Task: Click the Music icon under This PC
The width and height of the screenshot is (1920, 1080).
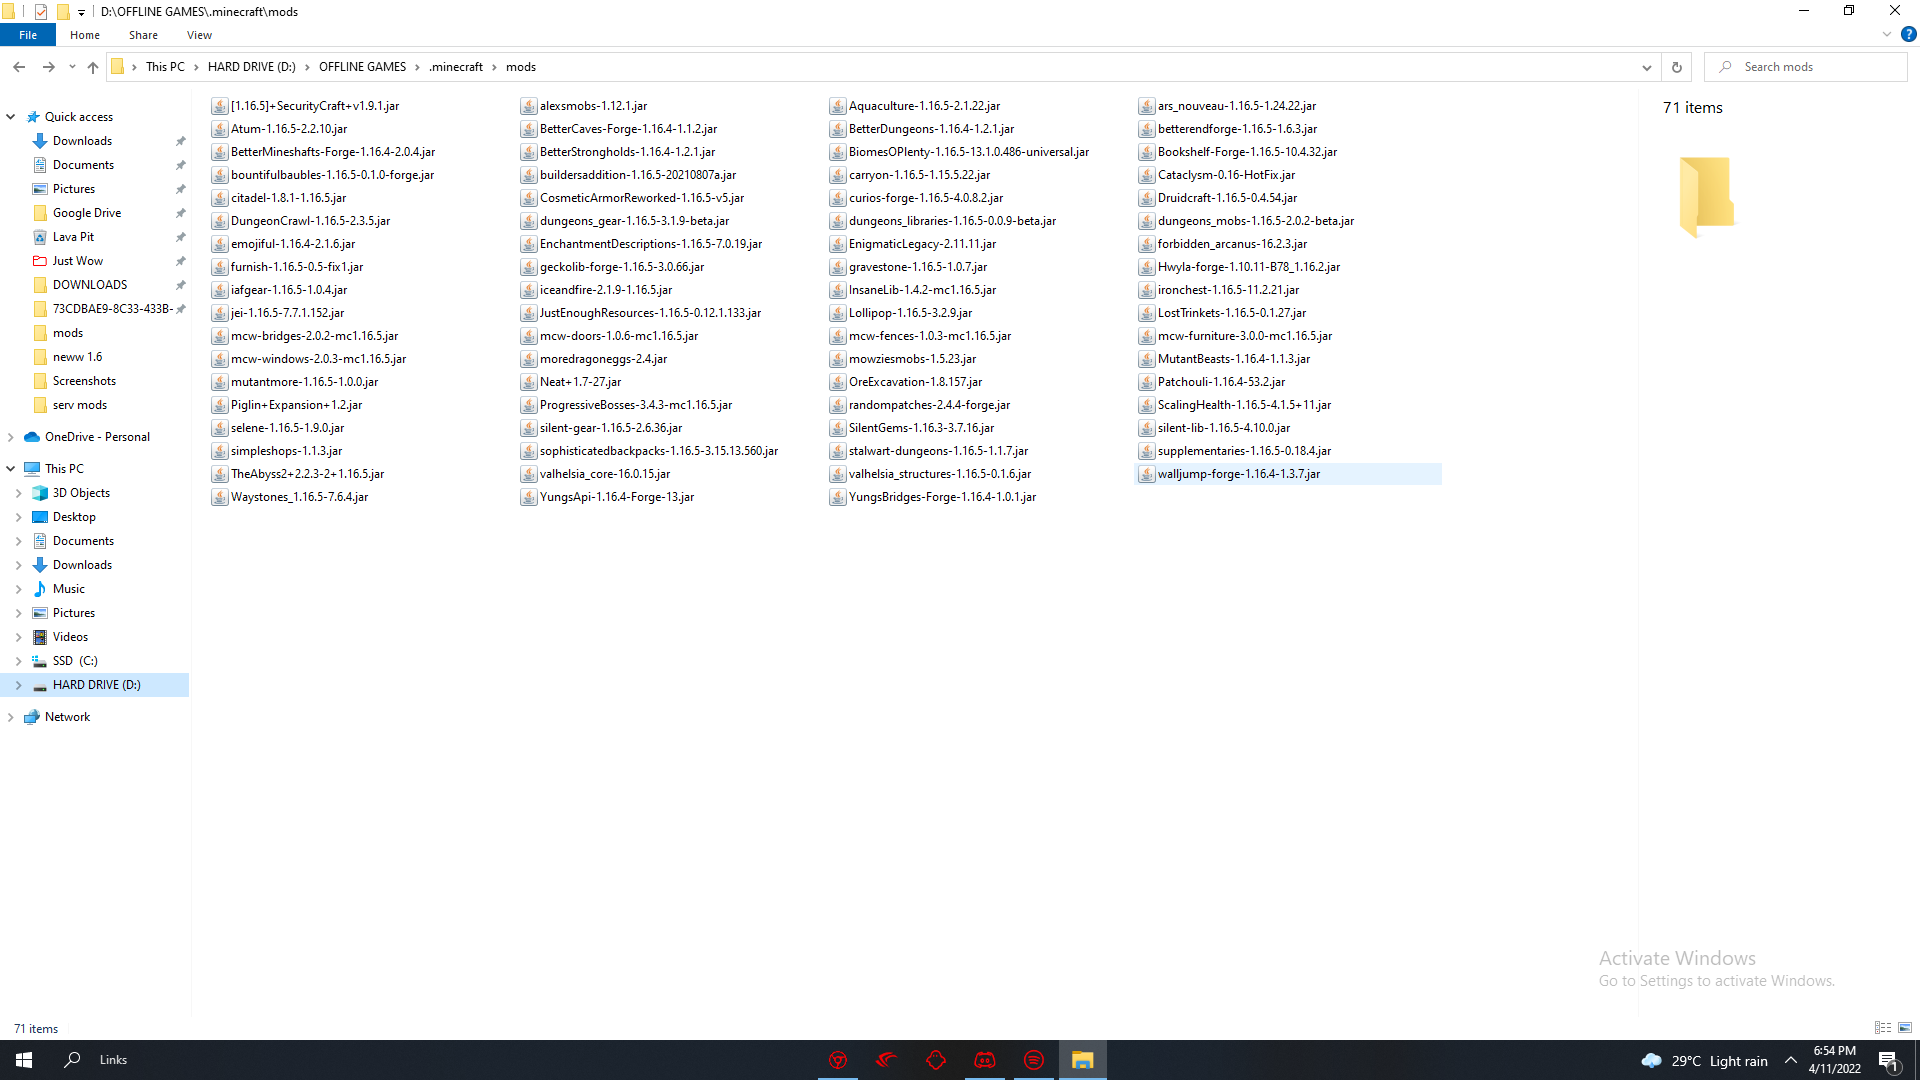Action: pos(40,589)
